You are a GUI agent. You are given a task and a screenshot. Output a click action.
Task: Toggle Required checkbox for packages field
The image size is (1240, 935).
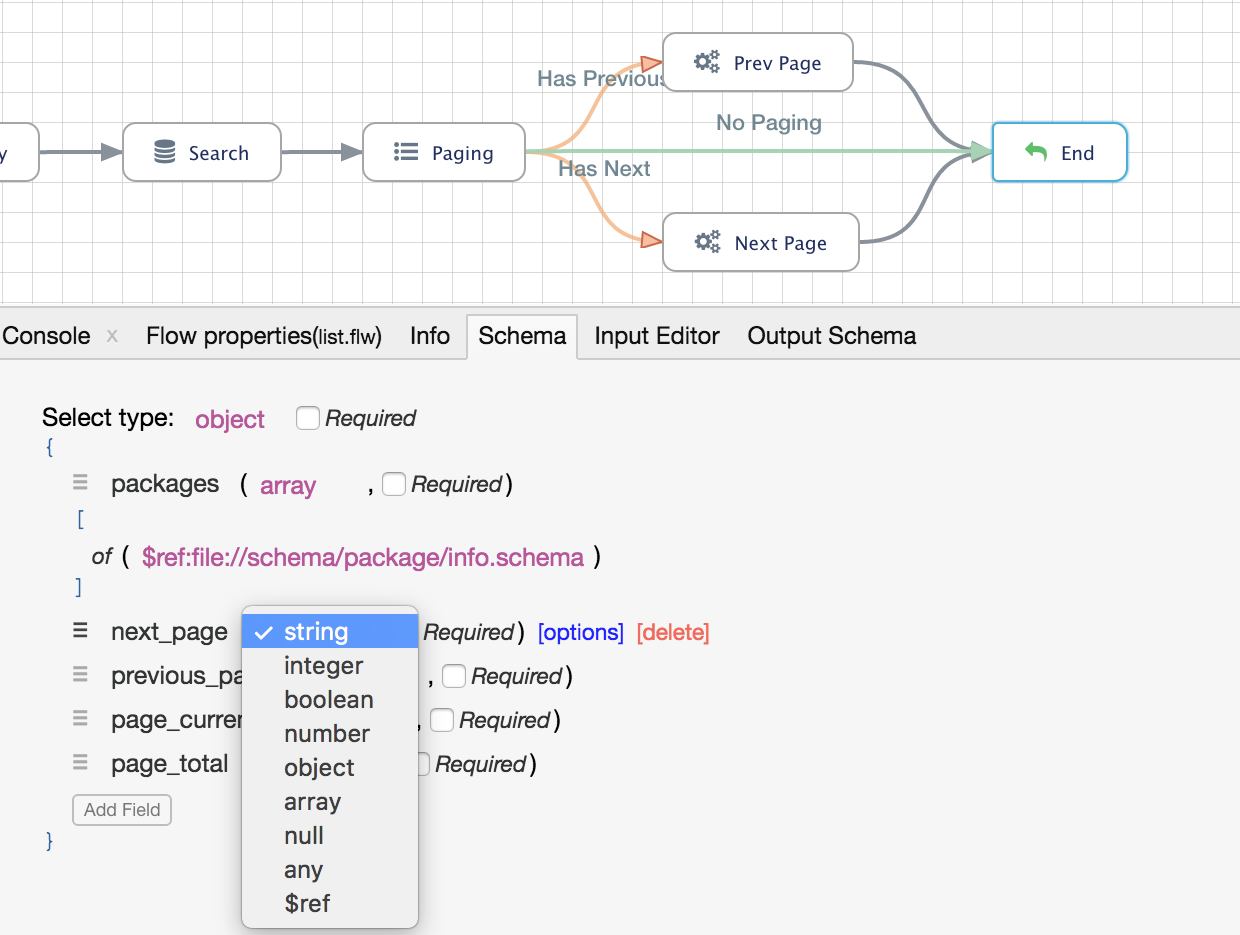(393, 484)
